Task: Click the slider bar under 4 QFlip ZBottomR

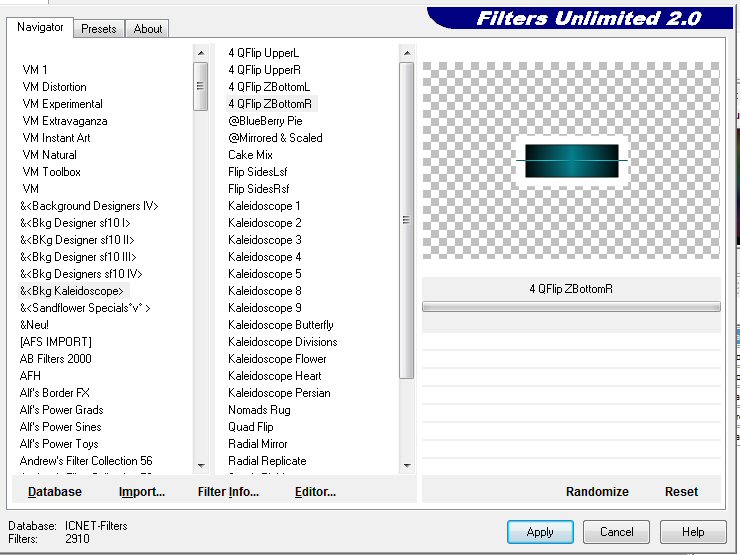Action: [x=571, y=307]
